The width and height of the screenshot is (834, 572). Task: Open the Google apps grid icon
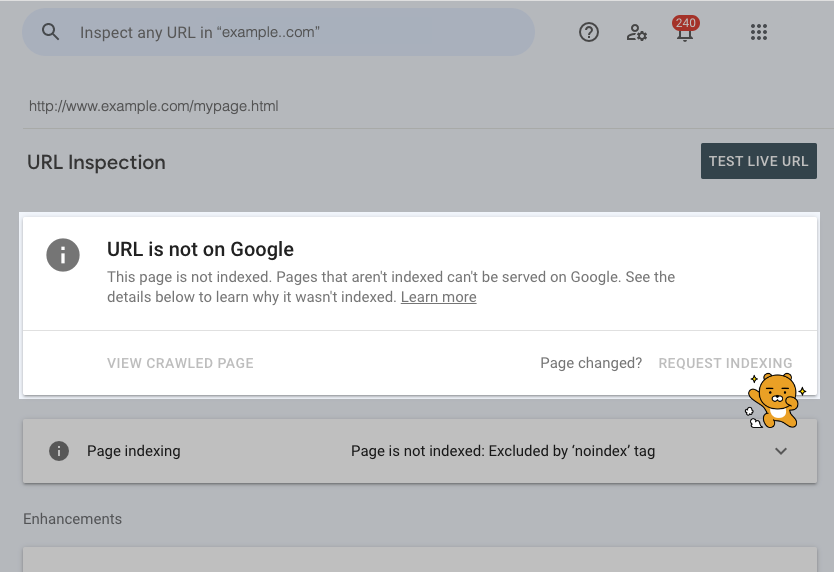(758, 32)
